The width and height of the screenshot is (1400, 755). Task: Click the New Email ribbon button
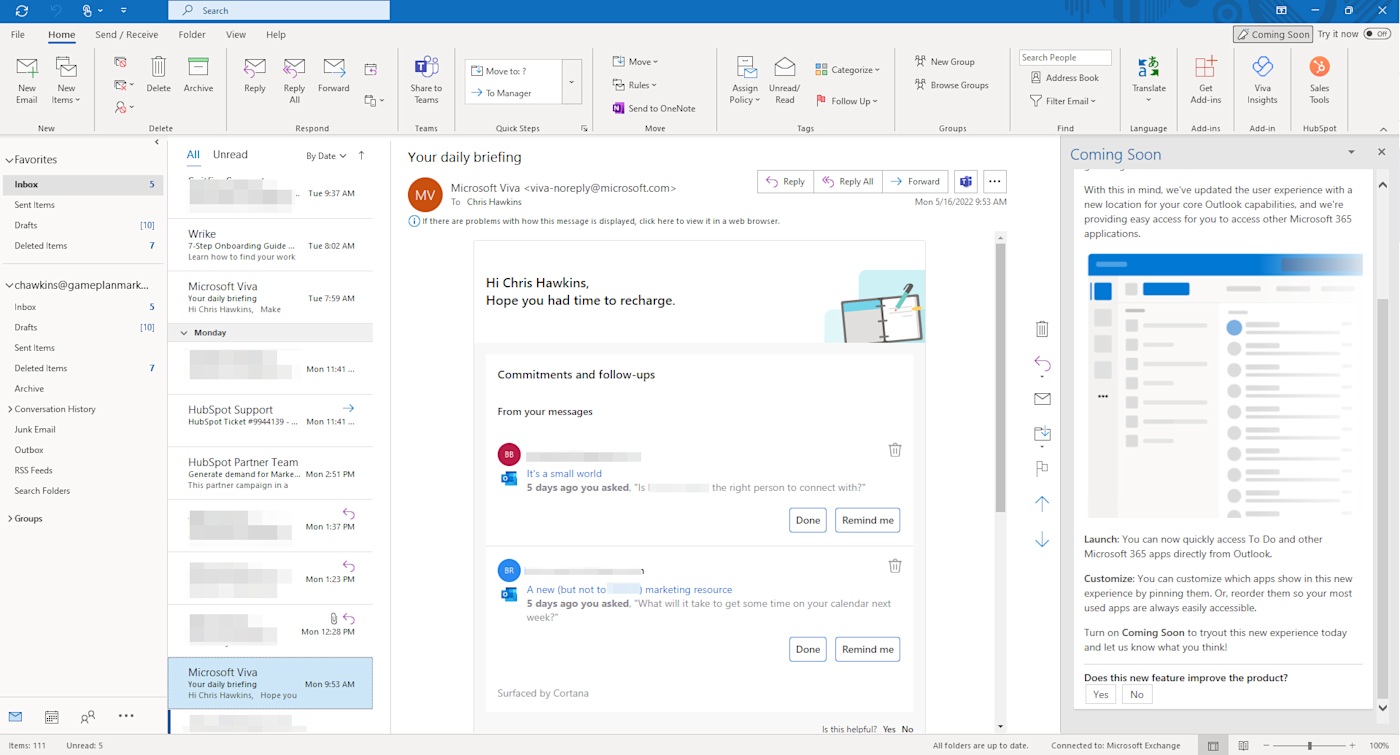[x=27, y=80]
